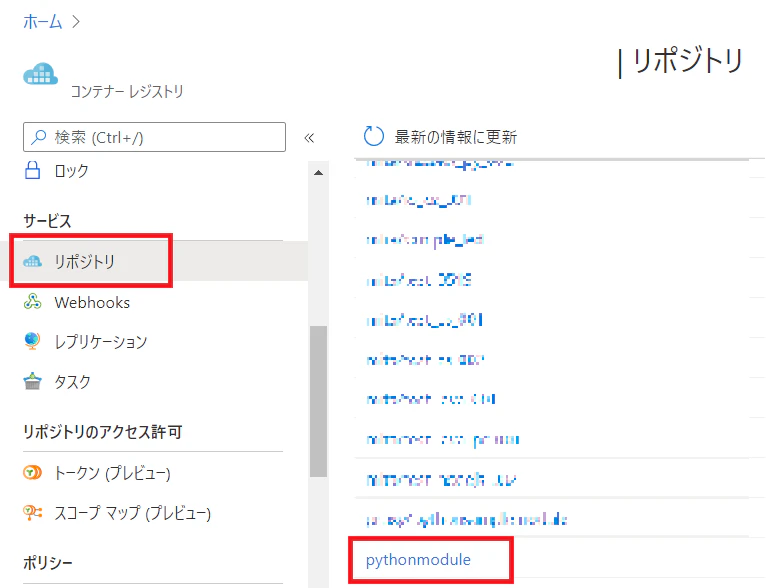Click the sidebar vertical scrollbar thumb
766x588 pixels.
coord(319,401)
